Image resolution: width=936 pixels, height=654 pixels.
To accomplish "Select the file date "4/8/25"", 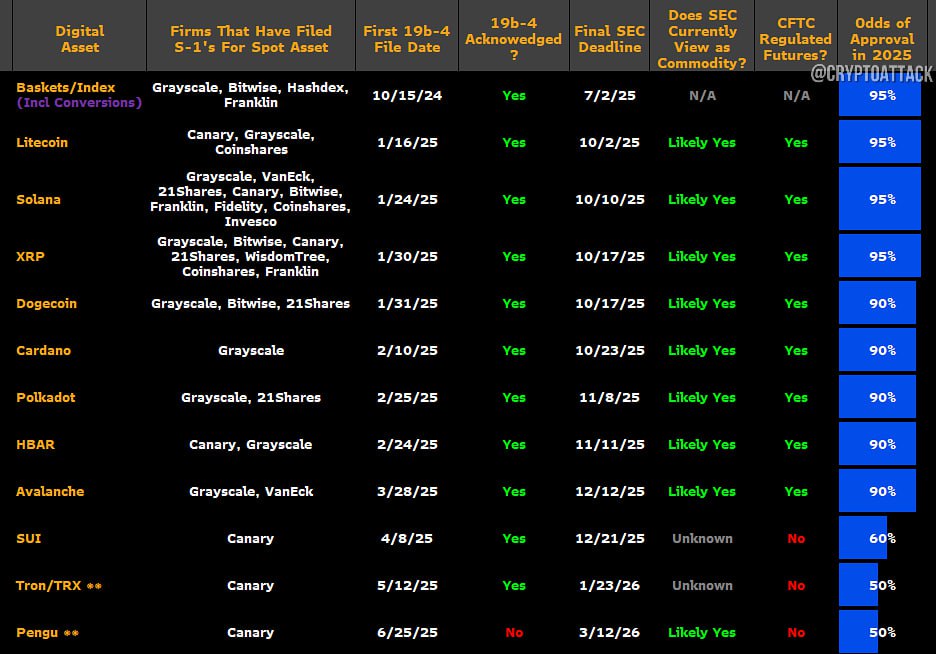I will (x=407, y=538).
